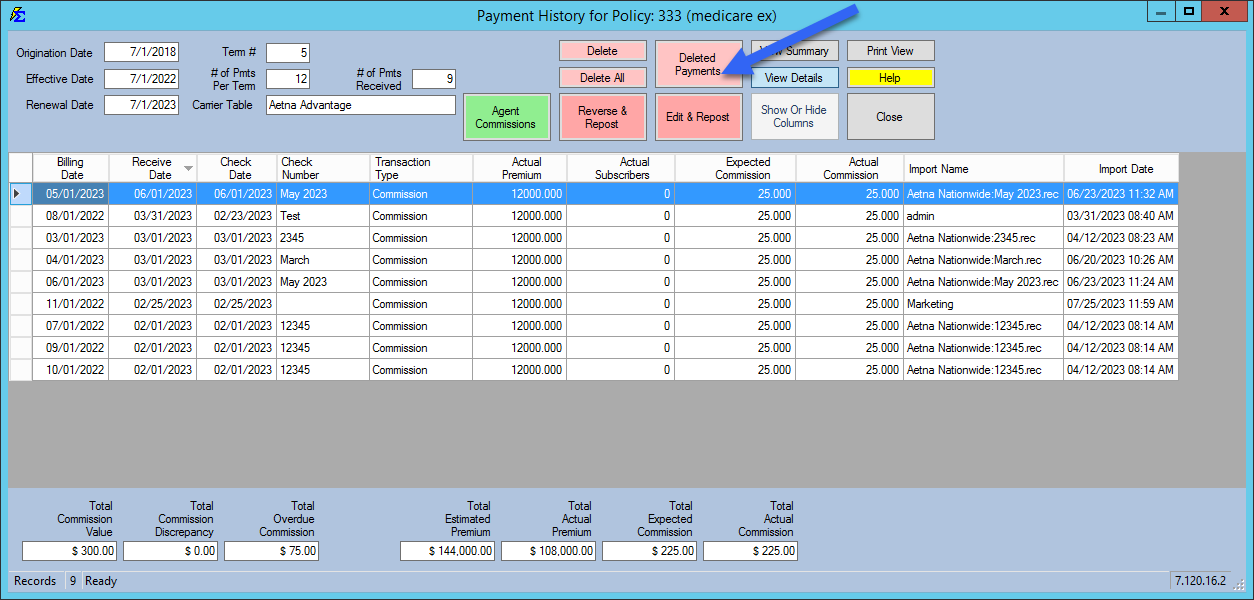Click Delete All to remove all payments
This screenshot has height=600, width=1254.
click(x=602, y=78)
